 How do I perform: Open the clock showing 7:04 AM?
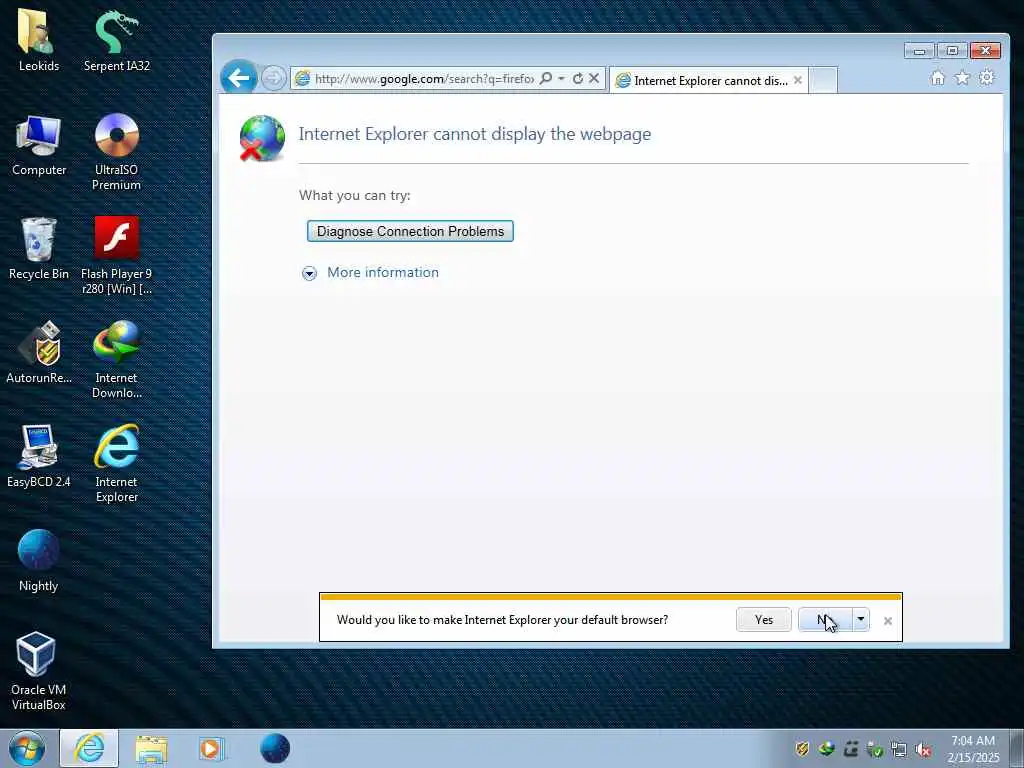coord(973,749)
